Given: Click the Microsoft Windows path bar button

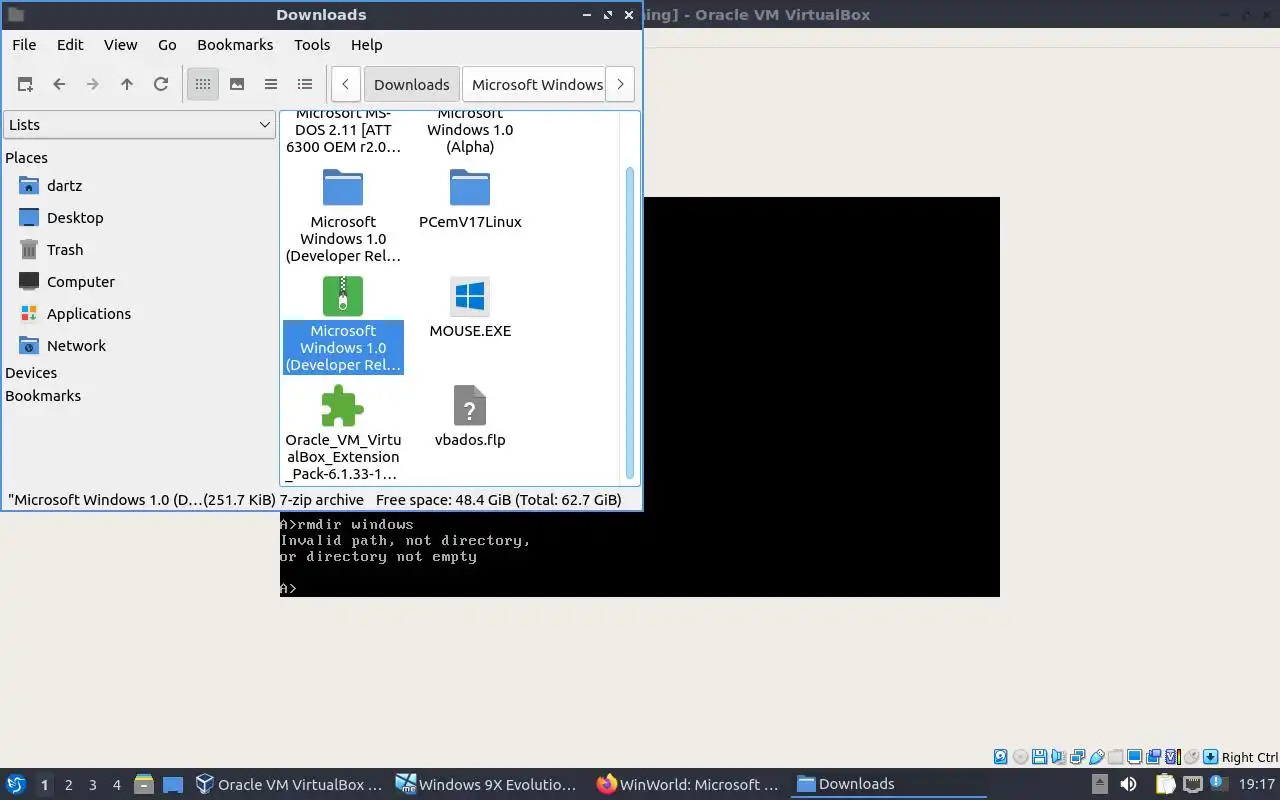Looking at the screenshot, I should (534, 84).
